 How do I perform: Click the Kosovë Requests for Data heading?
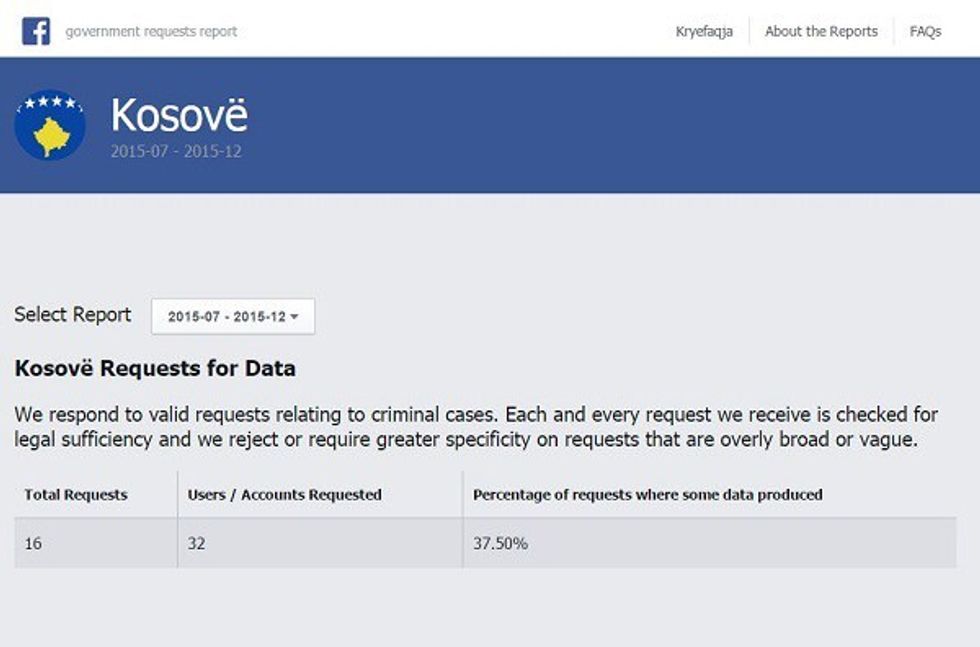pos(155,368)
